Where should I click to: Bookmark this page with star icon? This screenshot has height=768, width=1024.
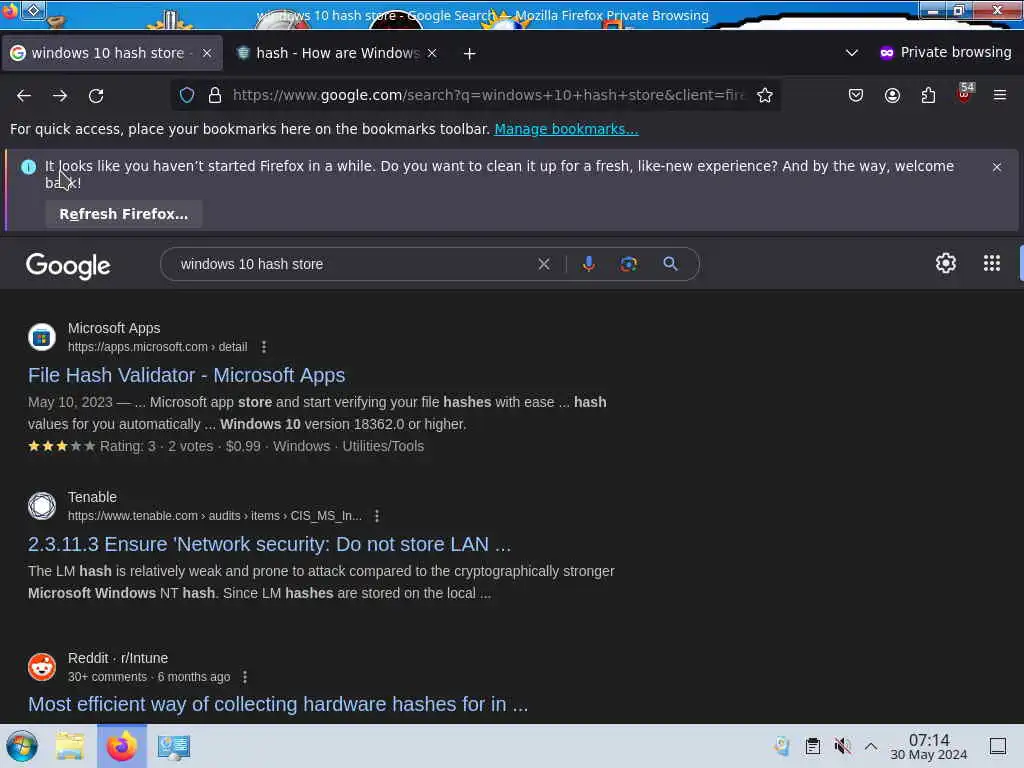click(765, 95)
